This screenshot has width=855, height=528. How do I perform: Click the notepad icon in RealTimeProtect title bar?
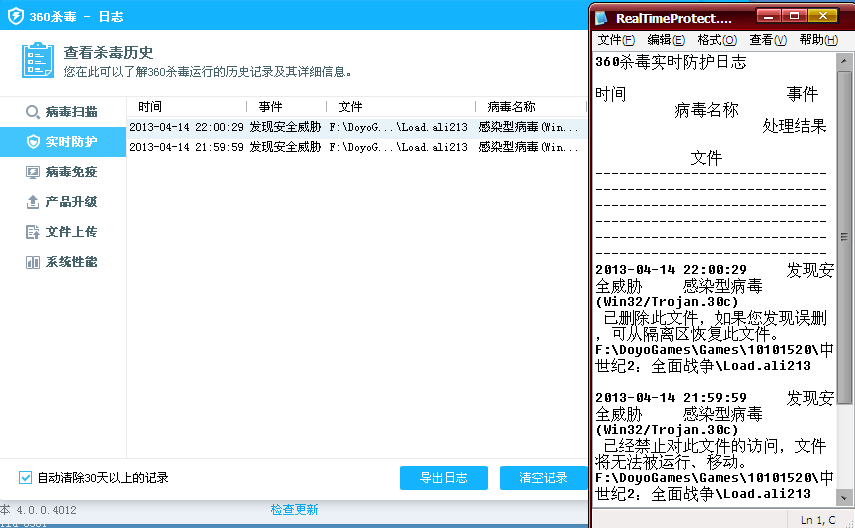601,18
